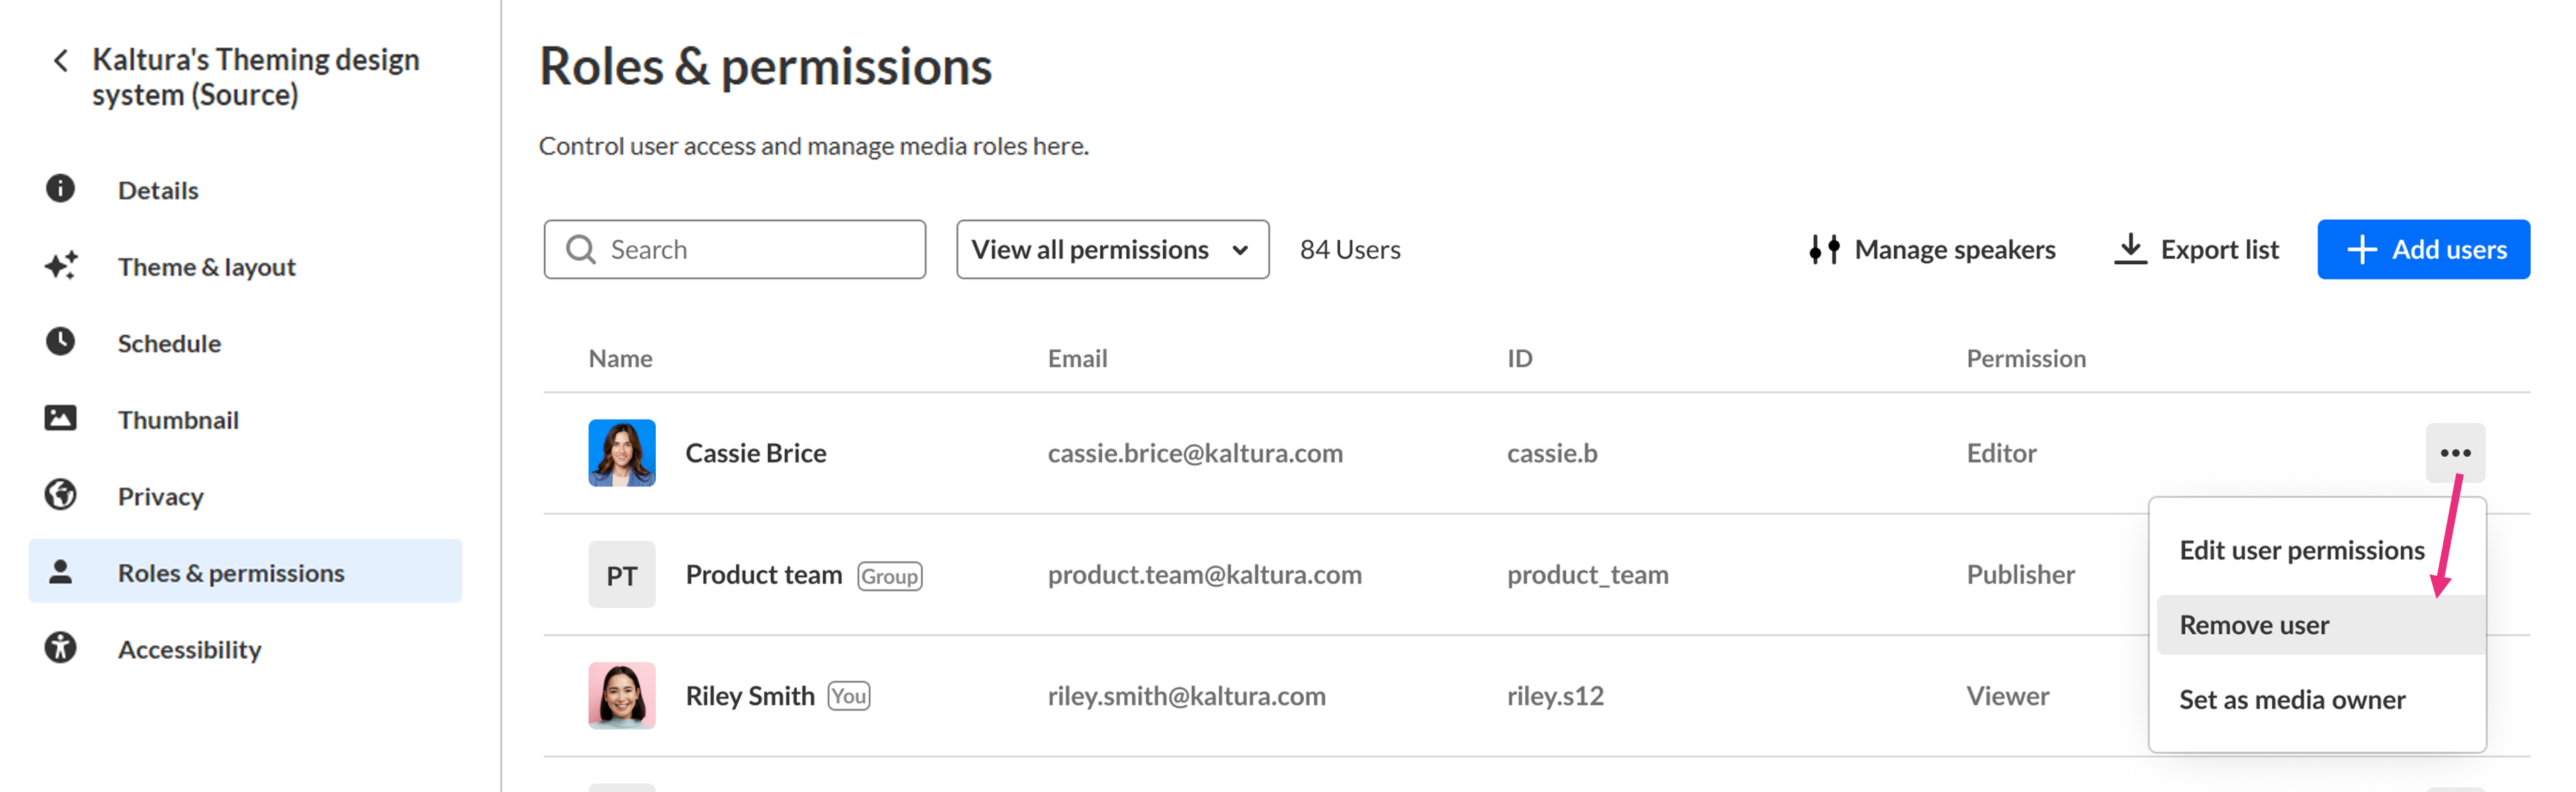
Task: Click the Thumbnail image icon
Action: pyautogui.click(x=60, y=418)
